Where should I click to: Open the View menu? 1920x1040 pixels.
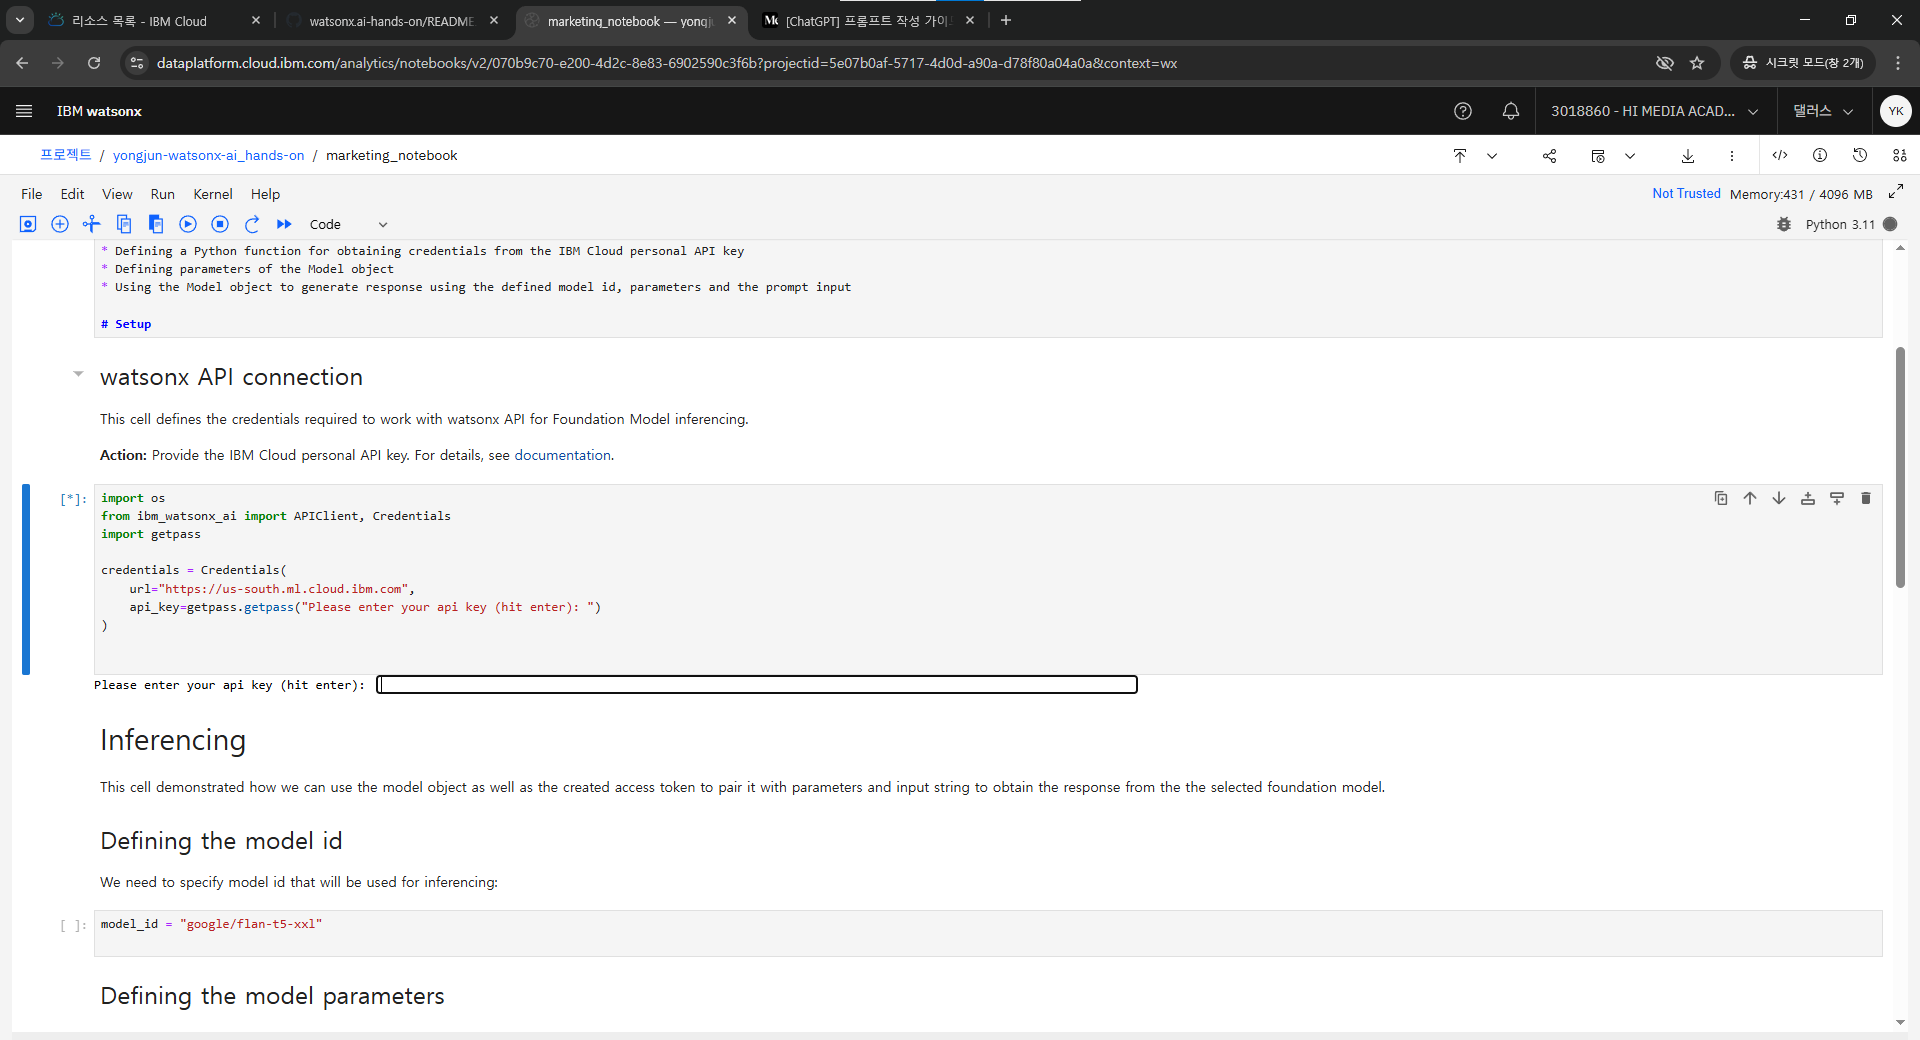(x=117, y=194)
